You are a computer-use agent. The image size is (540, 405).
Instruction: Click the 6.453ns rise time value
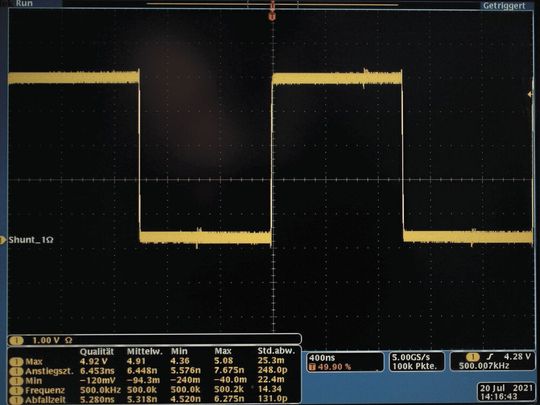[97, 371]
